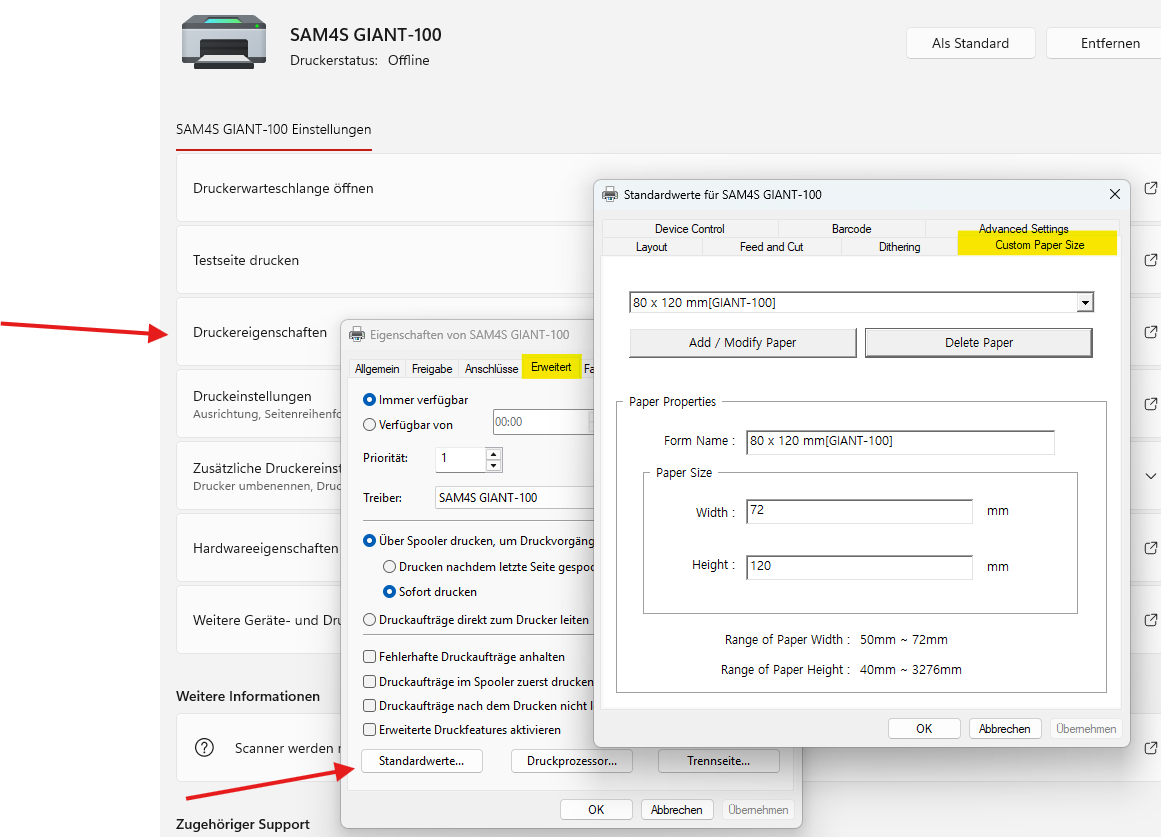The width and height of the screenshot is (1161, 837).
Task: Decrease Priorität with the down arrow
Action: (x=493, y=466)
